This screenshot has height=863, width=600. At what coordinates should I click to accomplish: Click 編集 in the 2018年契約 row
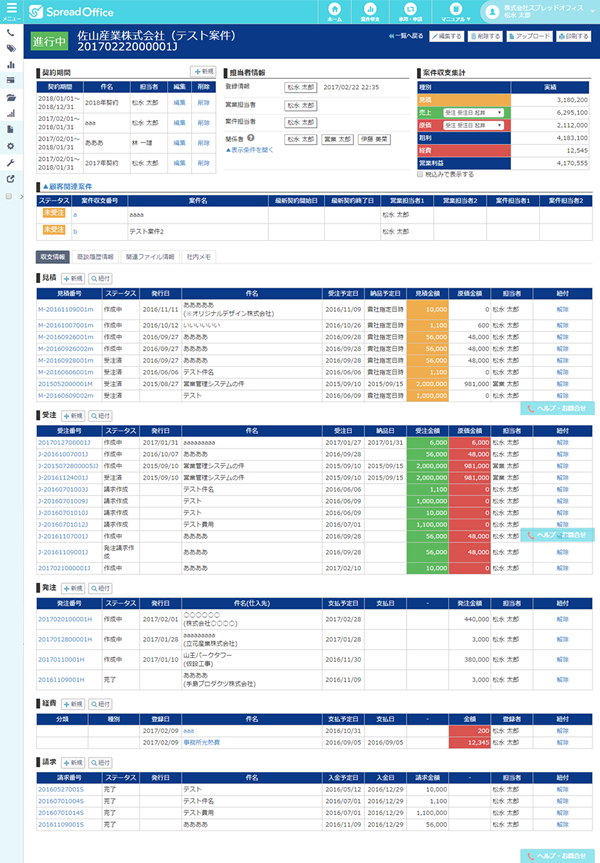pos(179,102)
